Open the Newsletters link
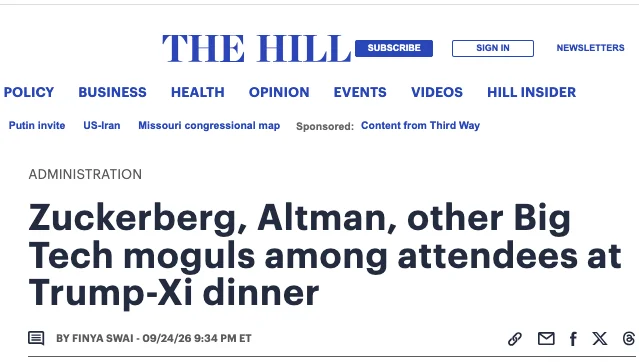The image size is (639, 362). pos(590,48)
